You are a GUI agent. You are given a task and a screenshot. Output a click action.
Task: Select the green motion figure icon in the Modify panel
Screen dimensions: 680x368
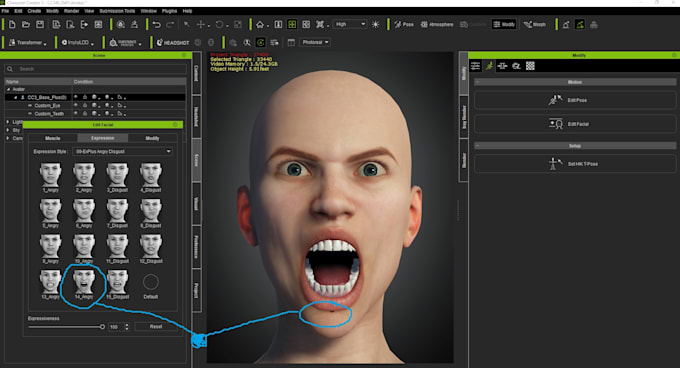(x=489, y=66)
